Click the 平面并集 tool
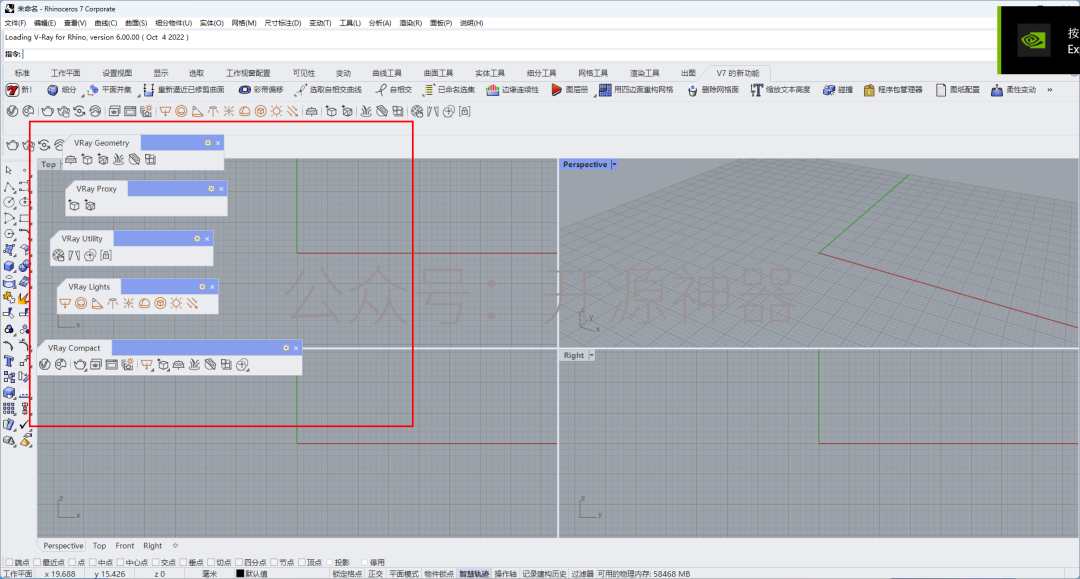Screen dimensions: 1080x579 pyautogui.click(x=109, y=90)
